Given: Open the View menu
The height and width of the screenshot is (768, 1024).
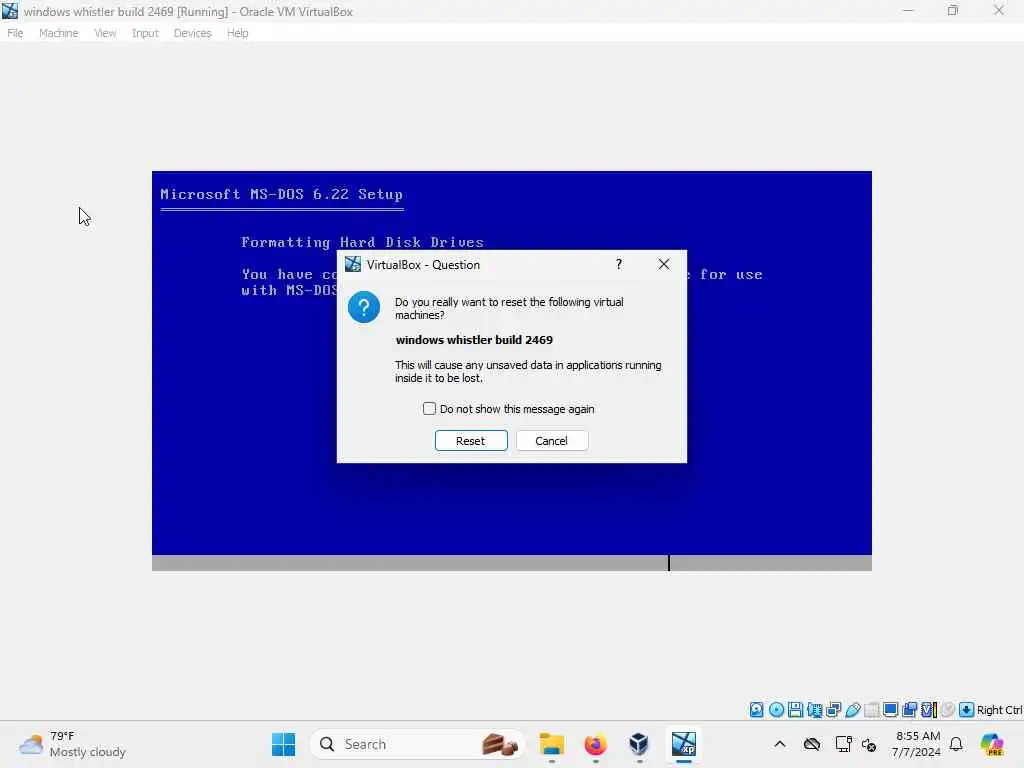Looking at the screenshot, I should point(105,33).
